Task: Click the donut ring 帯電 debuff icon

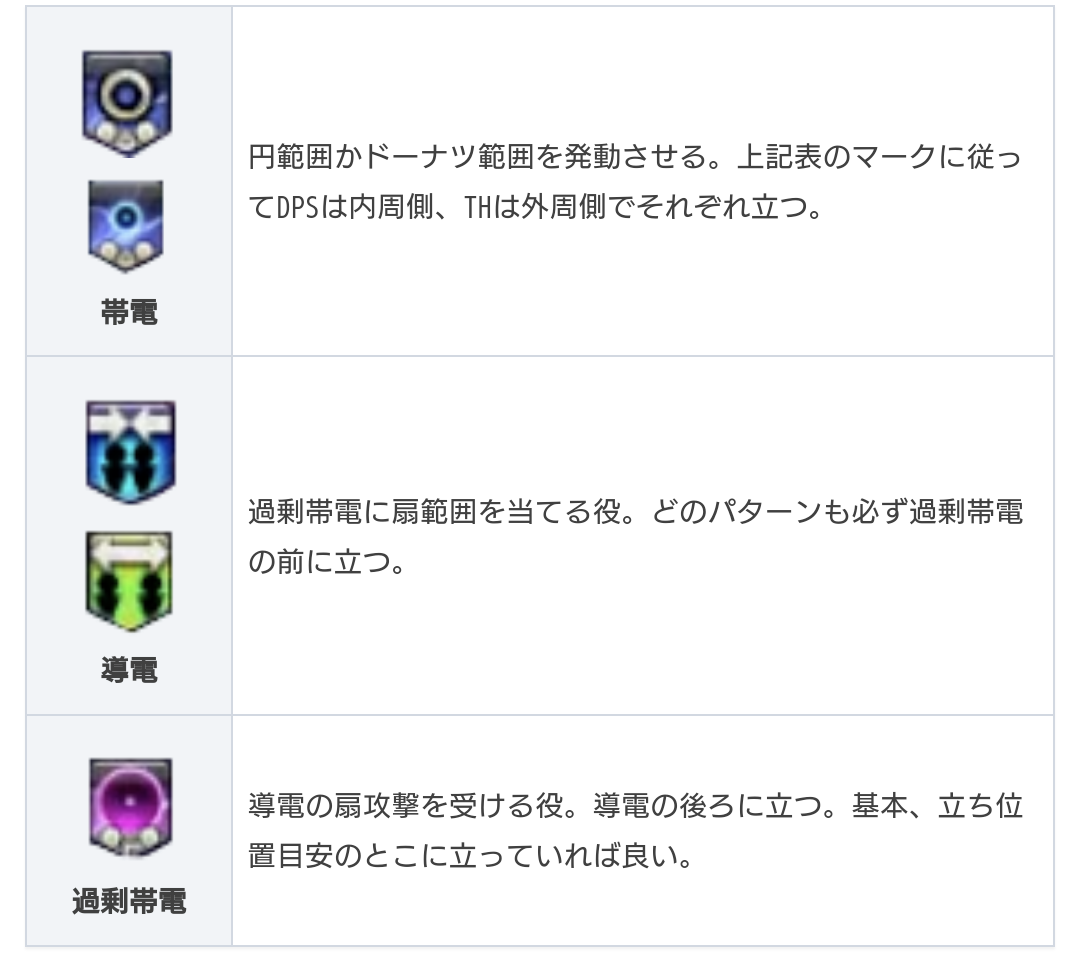Action: click(127, 104)
